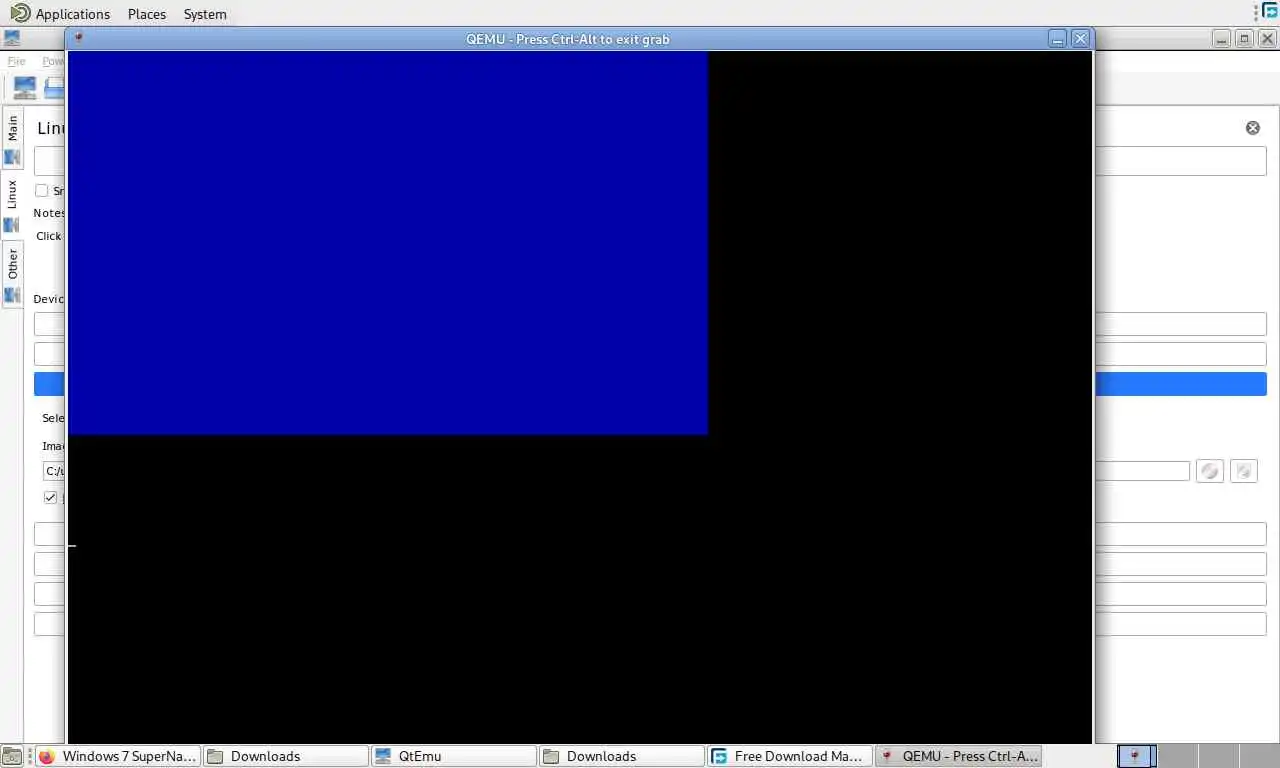Switch to the QtEmu taskbar item

pos(453,756)
